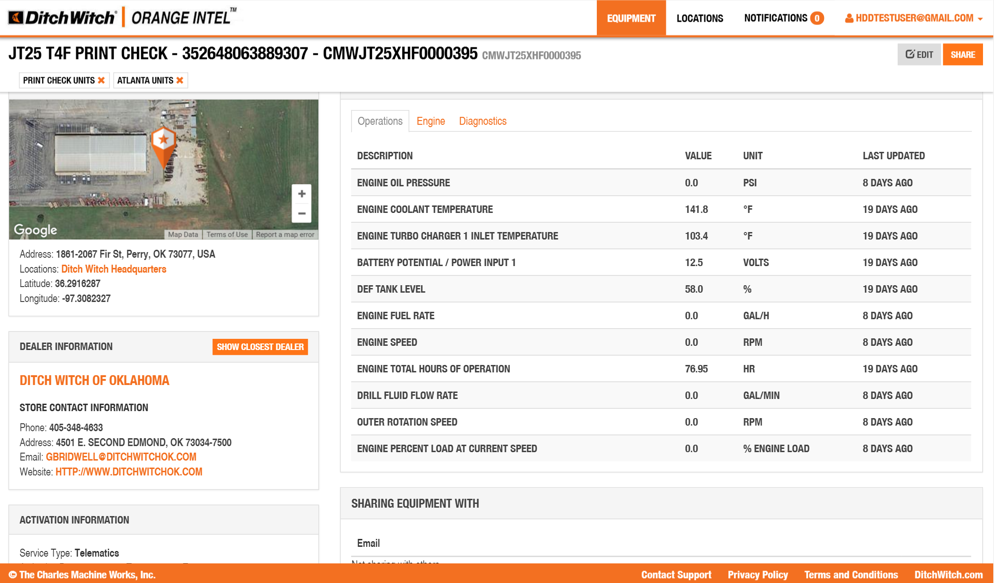Visit DitchWitch.com from the footer
Screen dimensions: 994x583
(948, 575)
